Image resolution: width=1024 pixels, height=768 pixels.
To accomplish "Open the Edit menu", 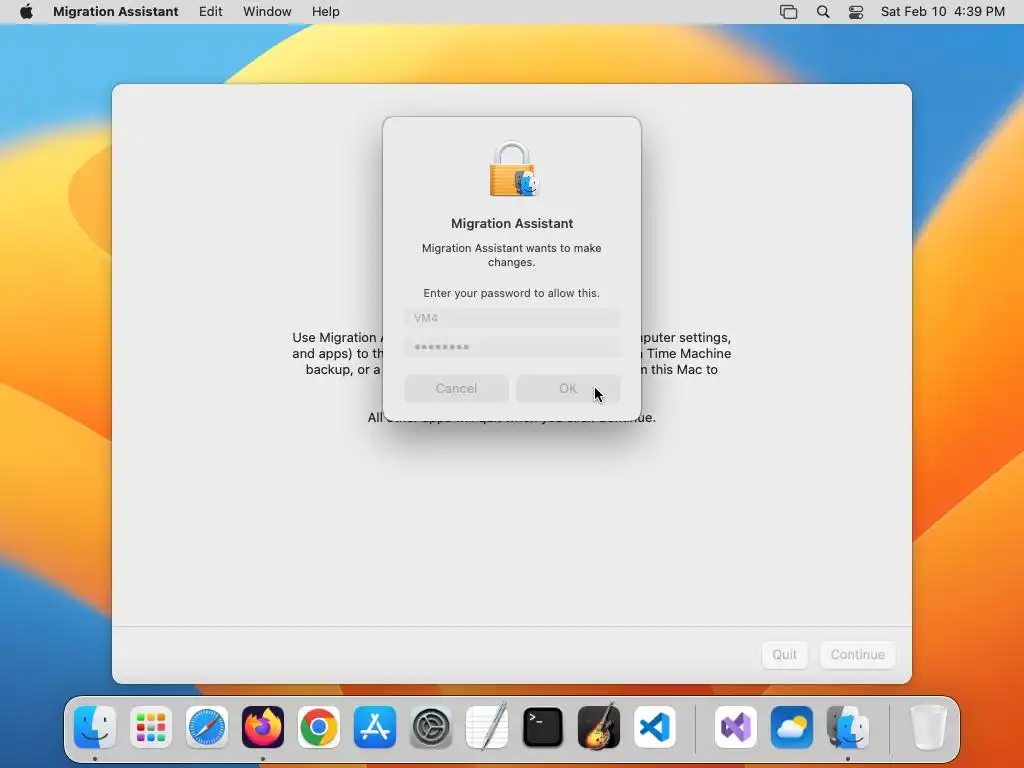I will coord(210,12).
